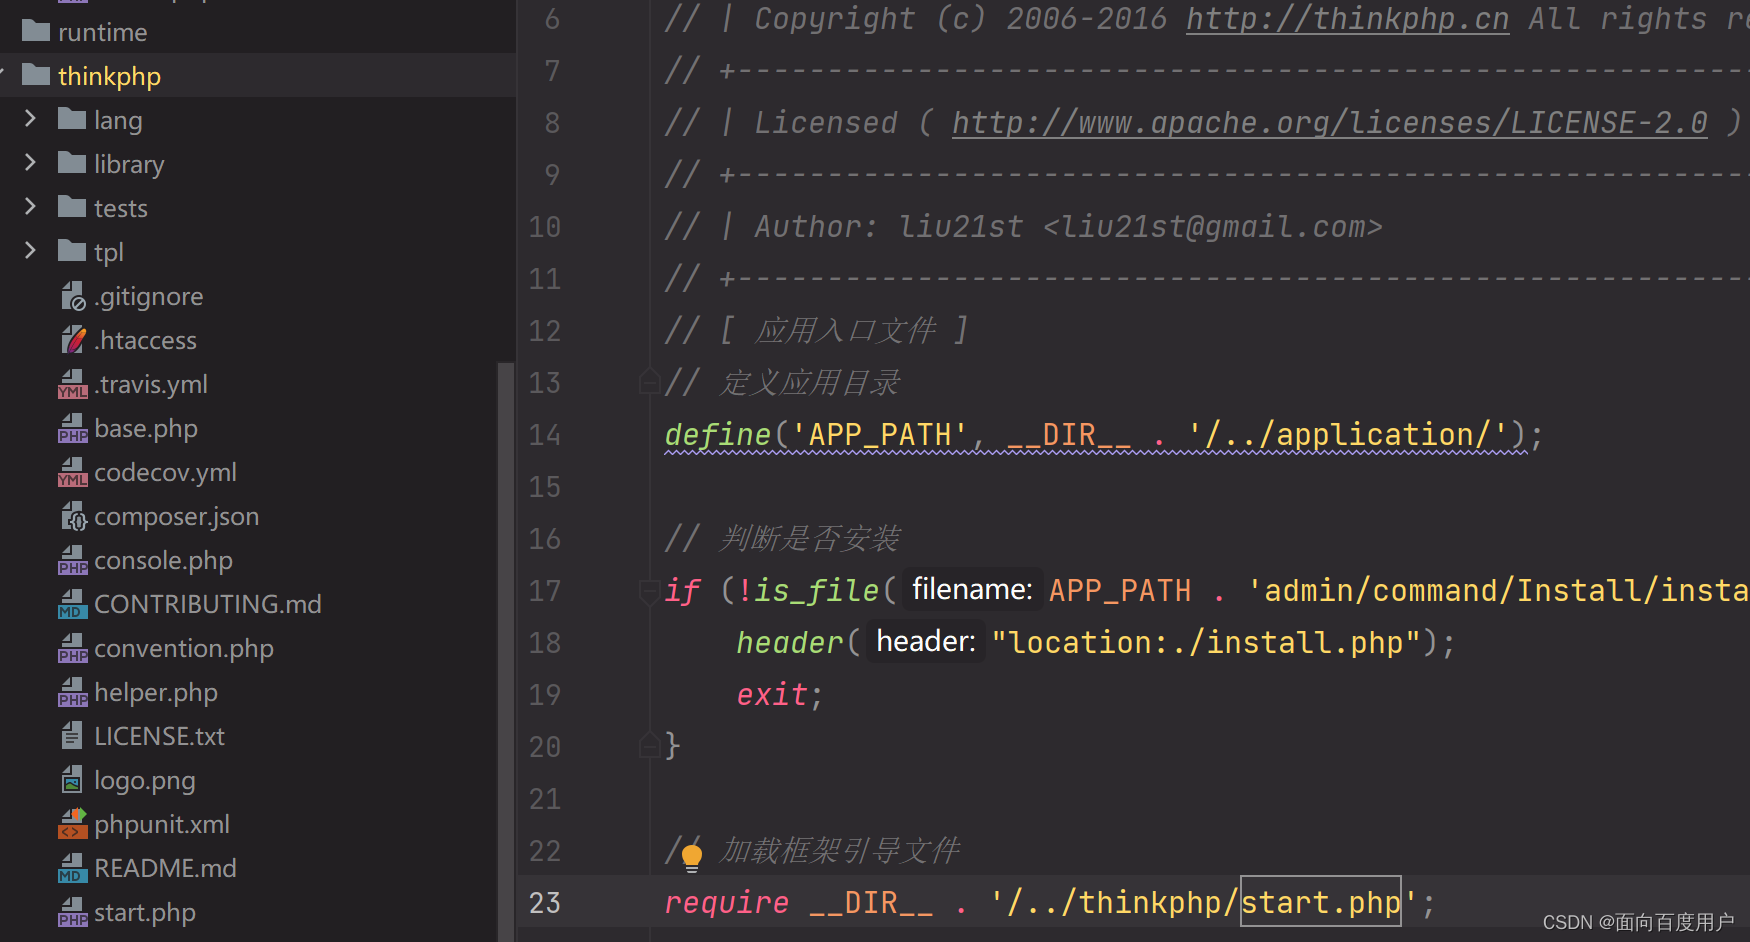1750x942 pixels.
Task: Click the fold end marker on line 20
Action: 649,746
